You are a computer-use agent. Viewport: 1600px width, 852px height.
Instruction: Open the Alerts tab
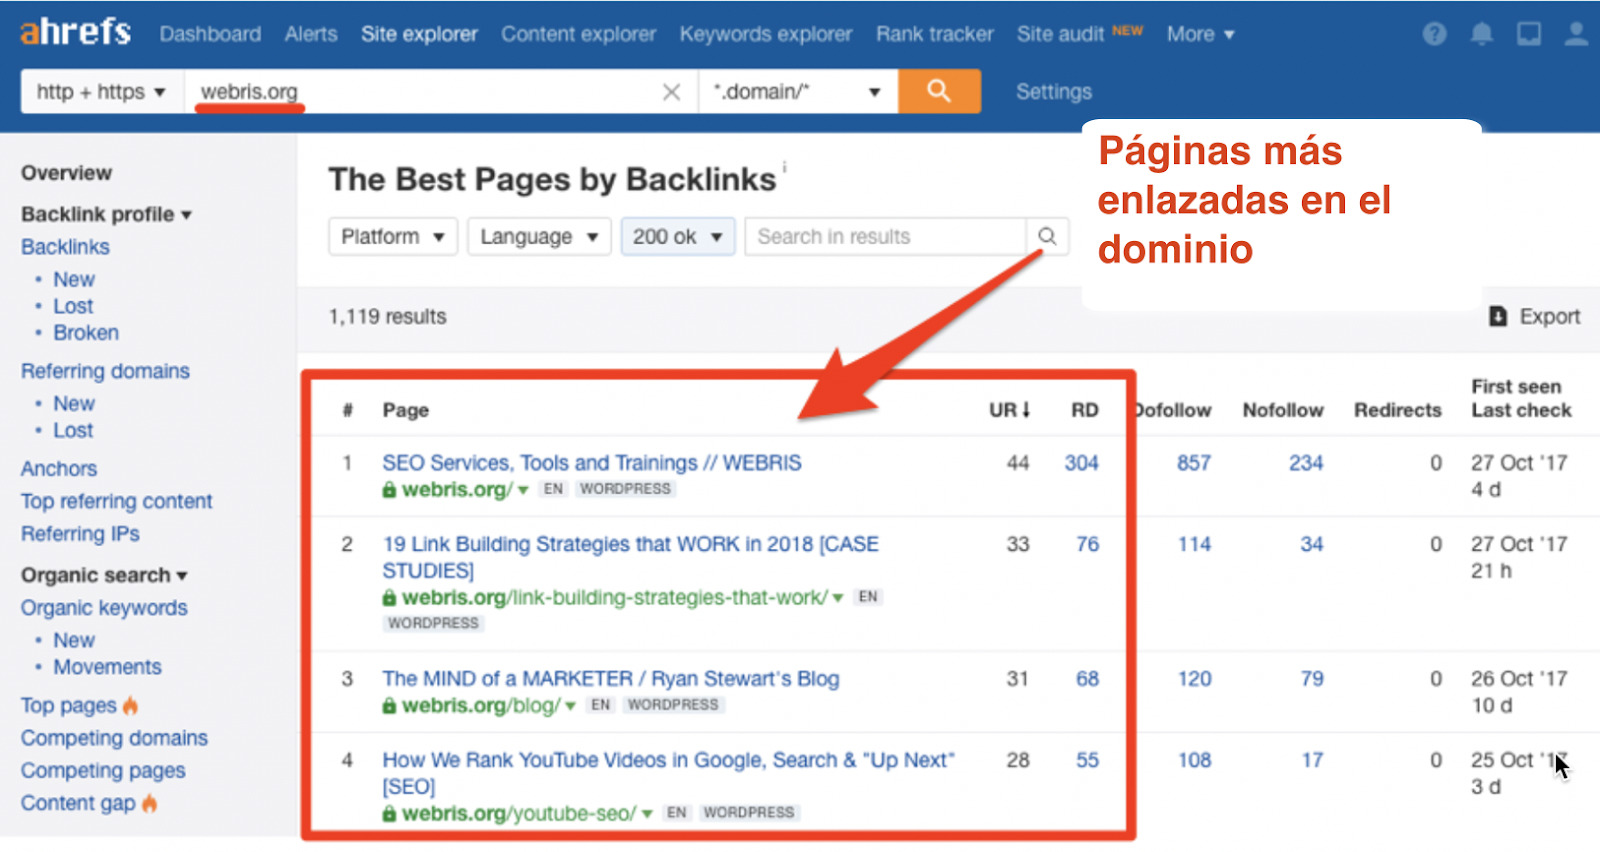[x=311, y=34]
